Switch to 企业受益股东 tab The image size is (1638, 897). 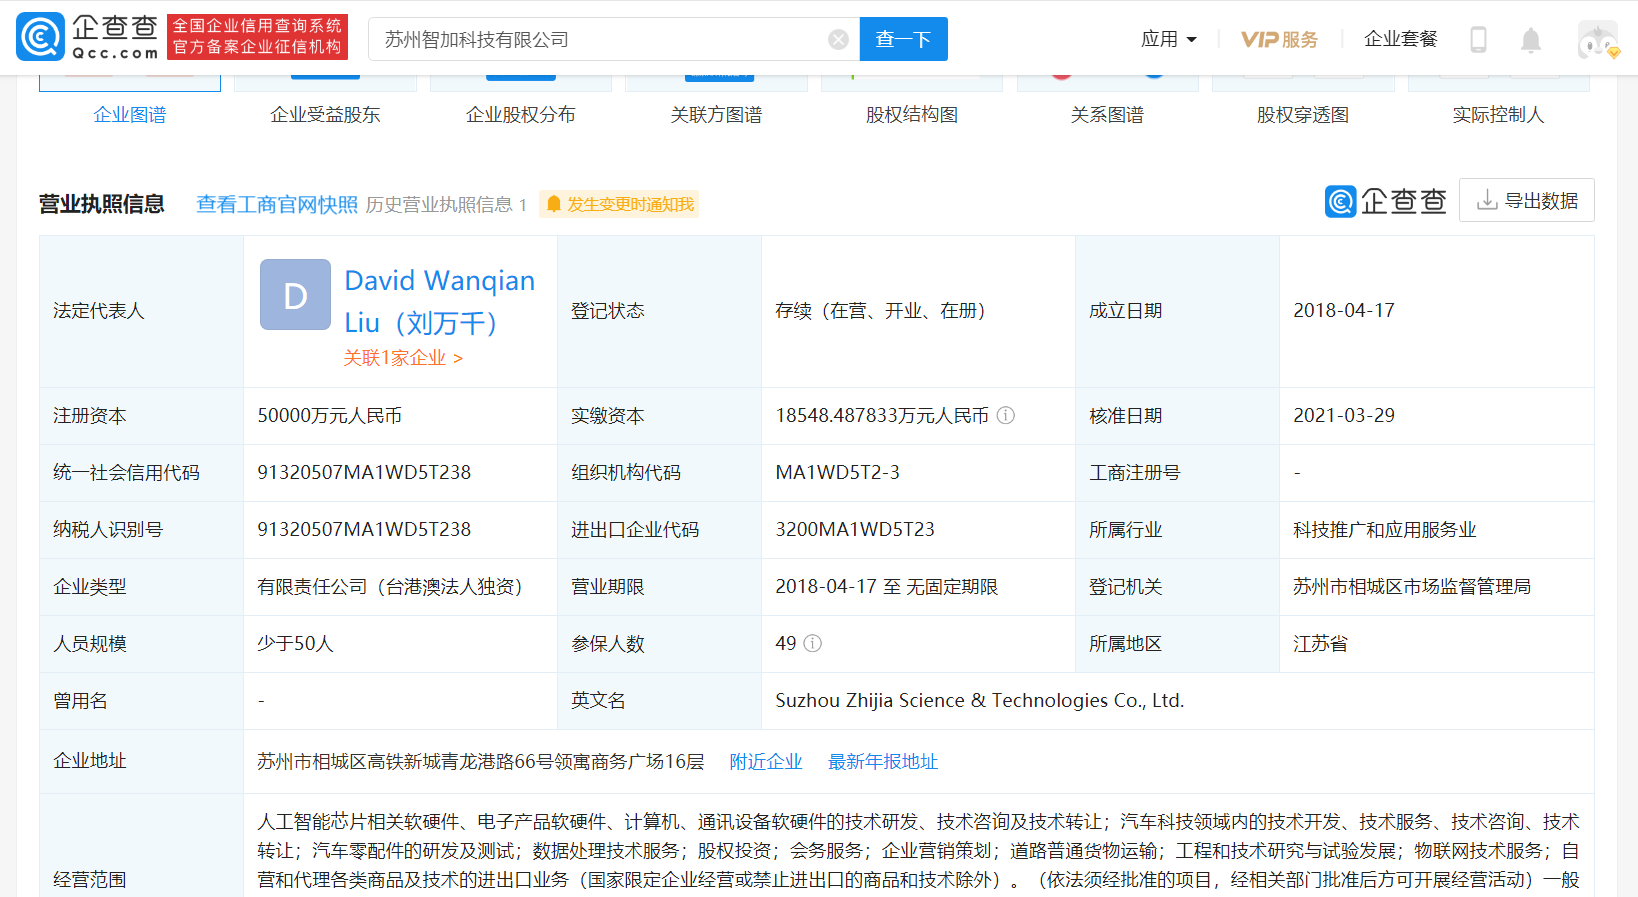click(x=325, y=115)
